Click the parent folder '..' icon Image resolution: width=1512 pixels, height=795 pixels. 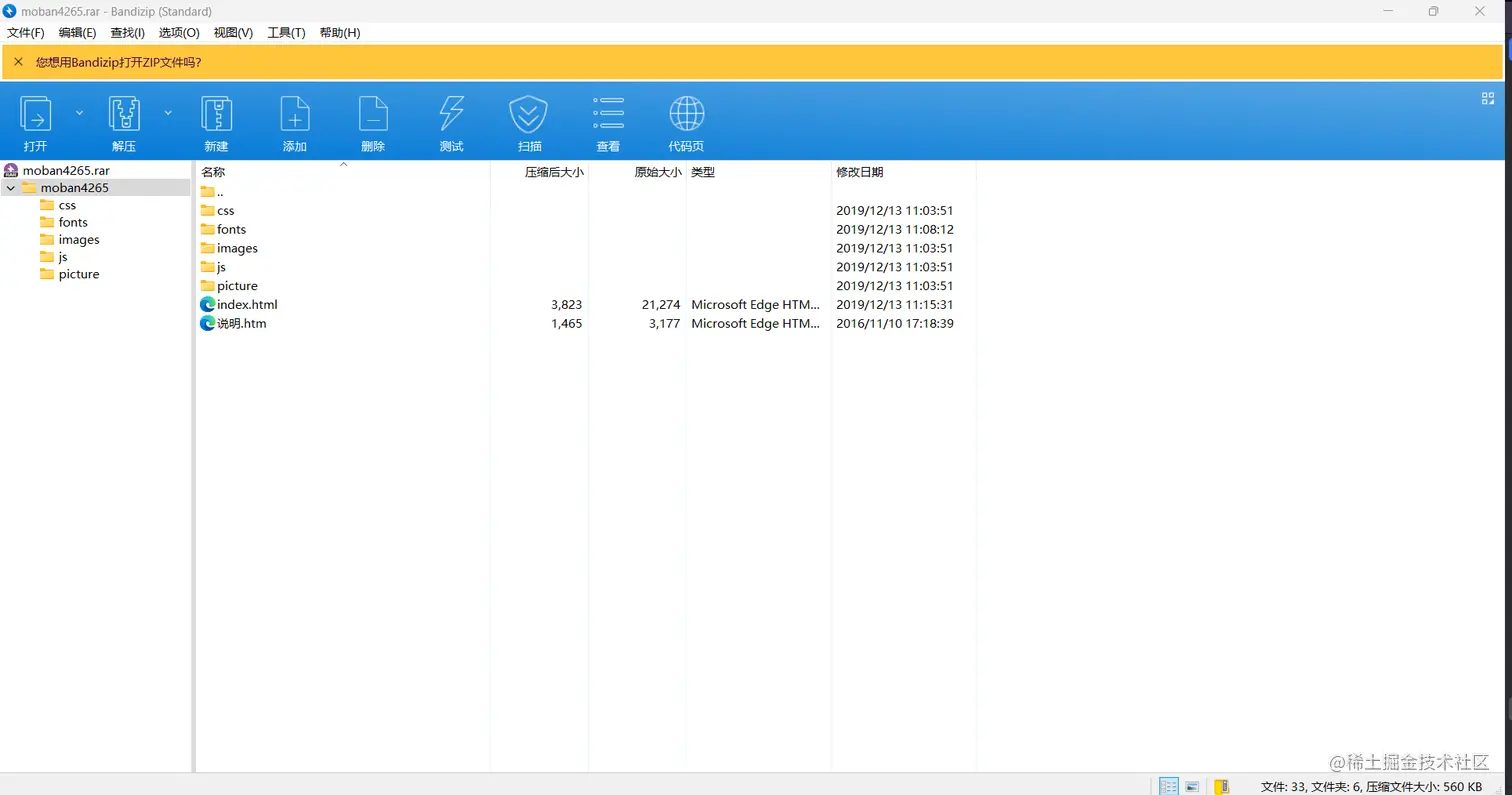208,191
